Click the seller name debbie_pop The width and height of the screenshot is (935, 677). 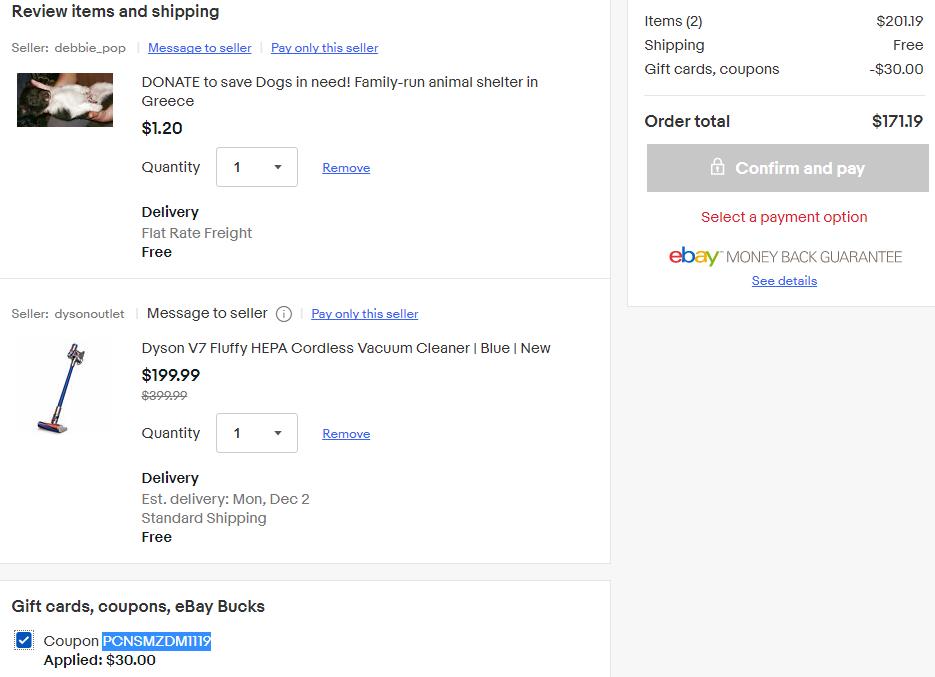click(90, 48)
